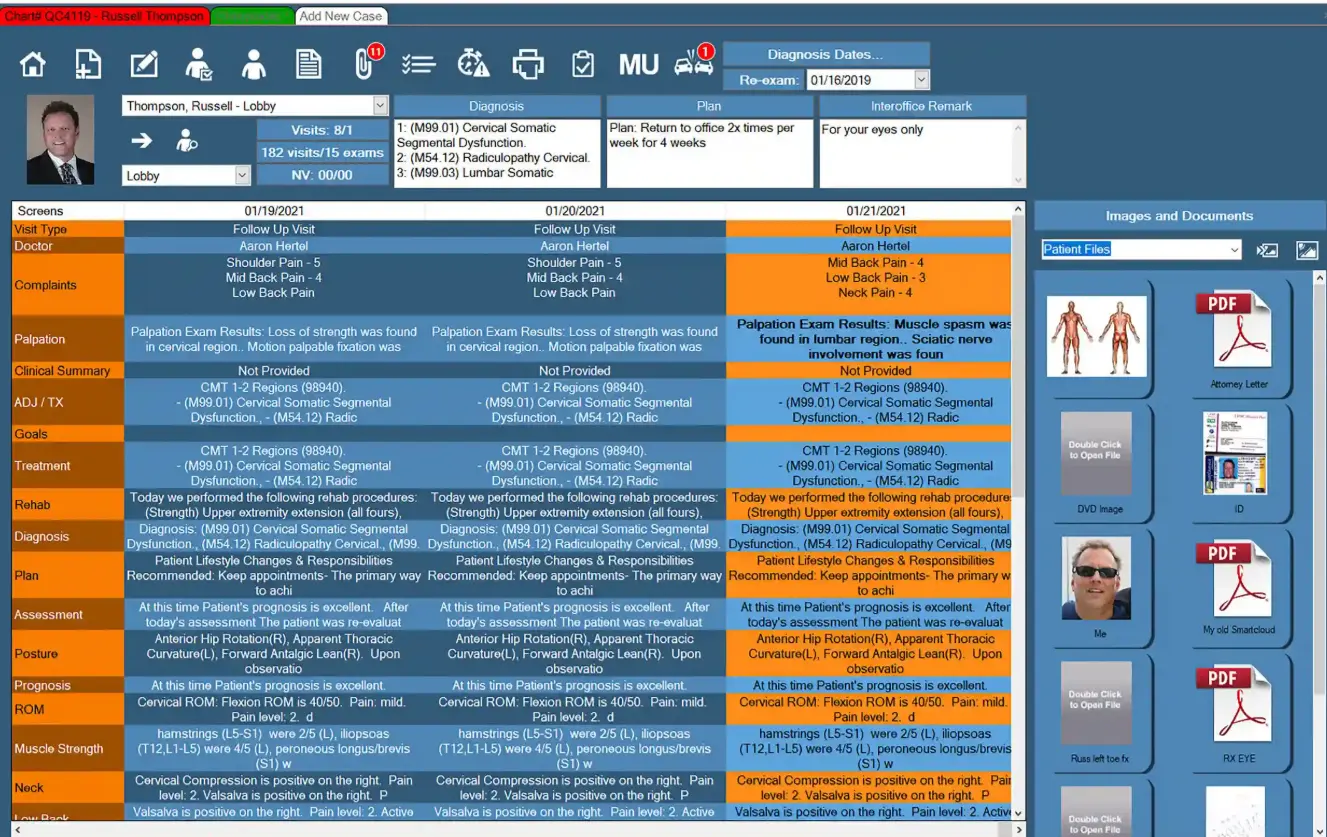Click the checklist icon in the toolbar
Screen dimensions: 1327x837
pyautogui.click(x=420, y=63)
